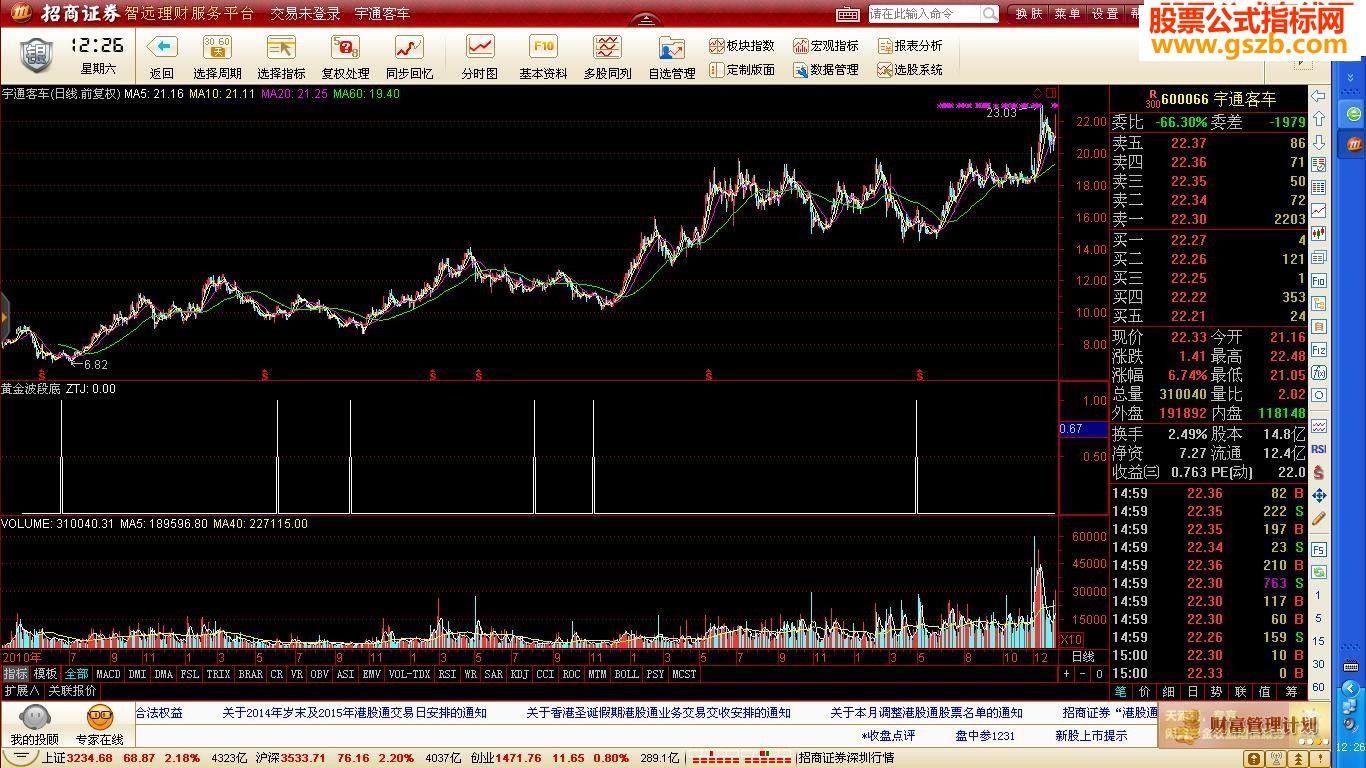
Task: Click the 返回 back toolbar icon
Action: [x=161, y=56]
